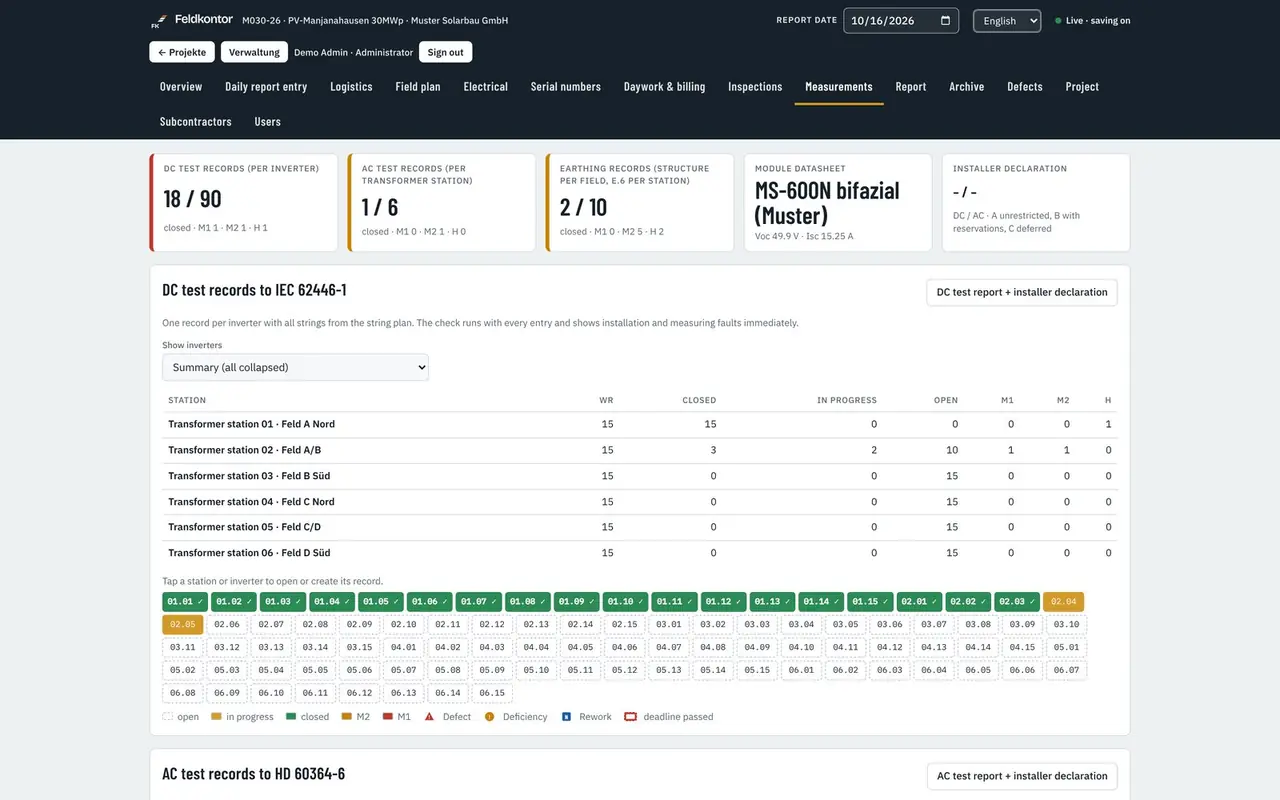1280x800 pixels.
Task: Click the Feldkontor logo icon
Action: [x=157, y=20]
